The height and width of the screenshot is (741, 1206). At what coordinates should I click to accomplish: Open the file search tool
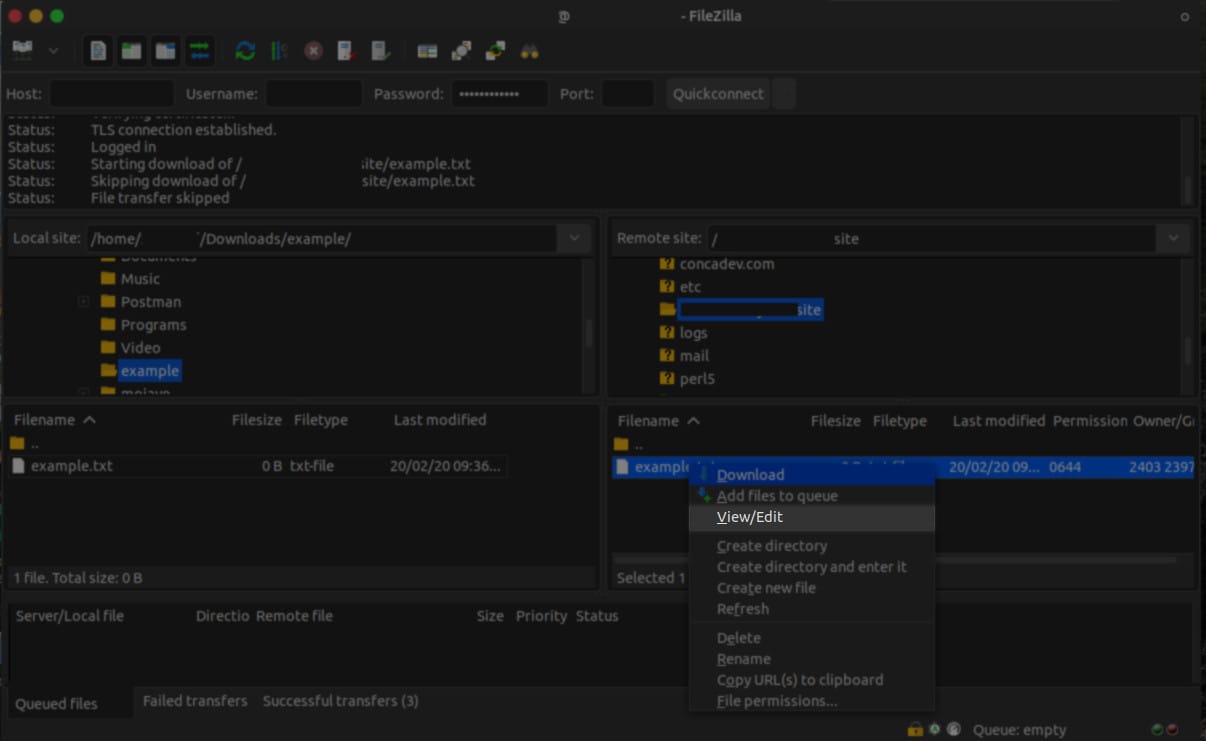click(527, 49)
